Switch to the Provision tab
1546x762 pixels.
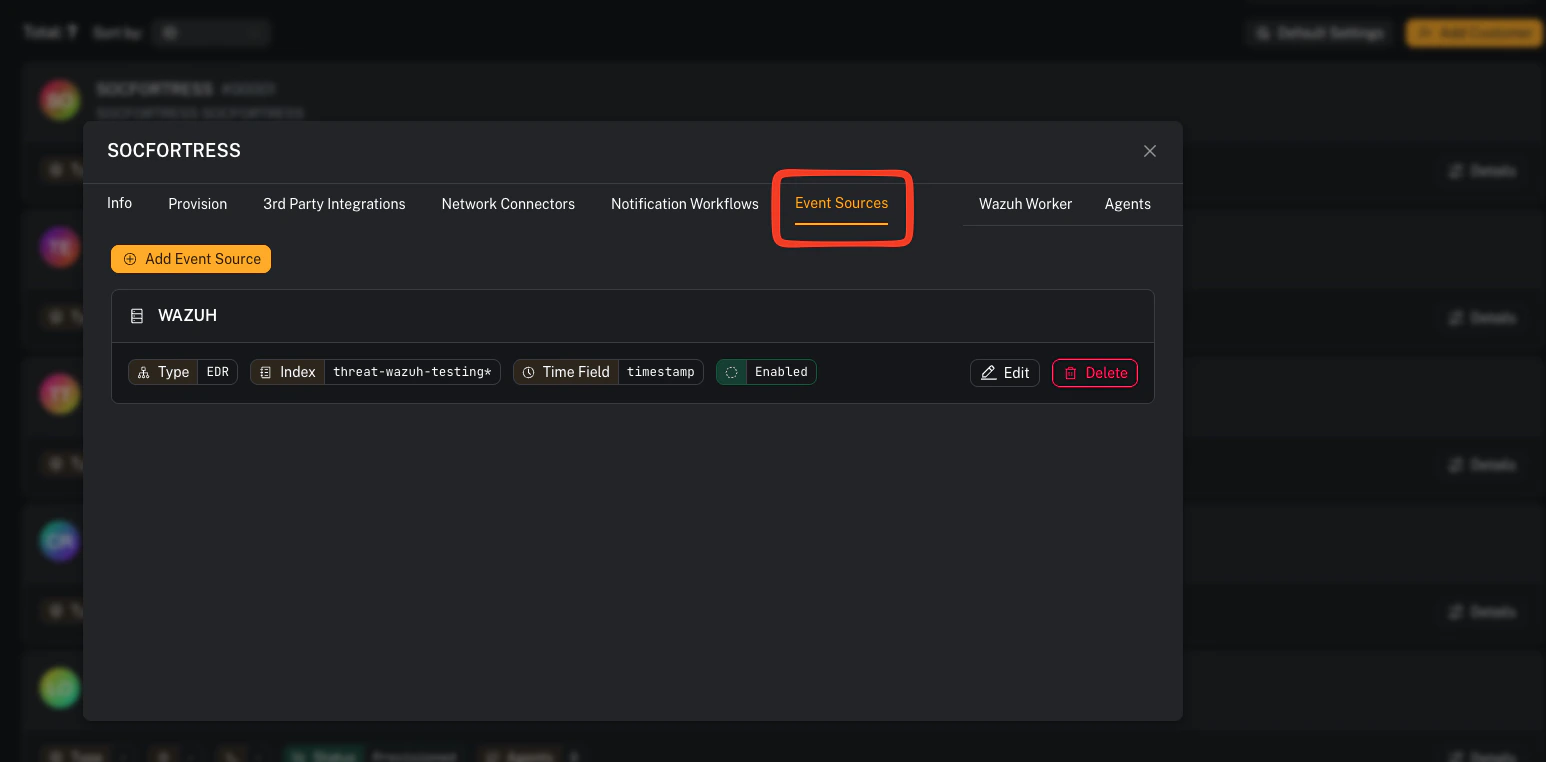pyautogui.click(x=197, y=203)
